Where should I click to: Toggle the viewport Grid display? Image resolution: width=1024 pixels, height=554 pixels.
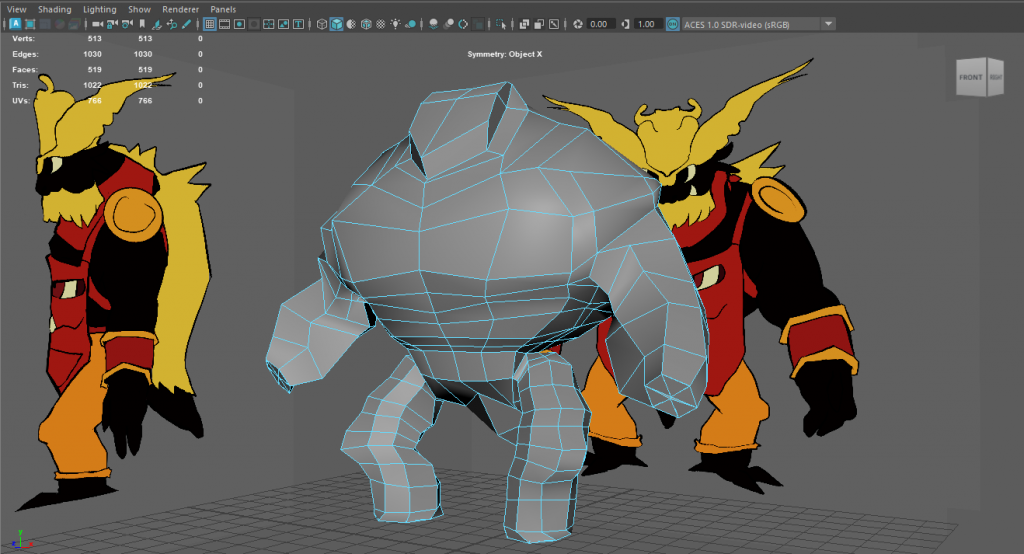pyautogui.click(x=210, y=24)
